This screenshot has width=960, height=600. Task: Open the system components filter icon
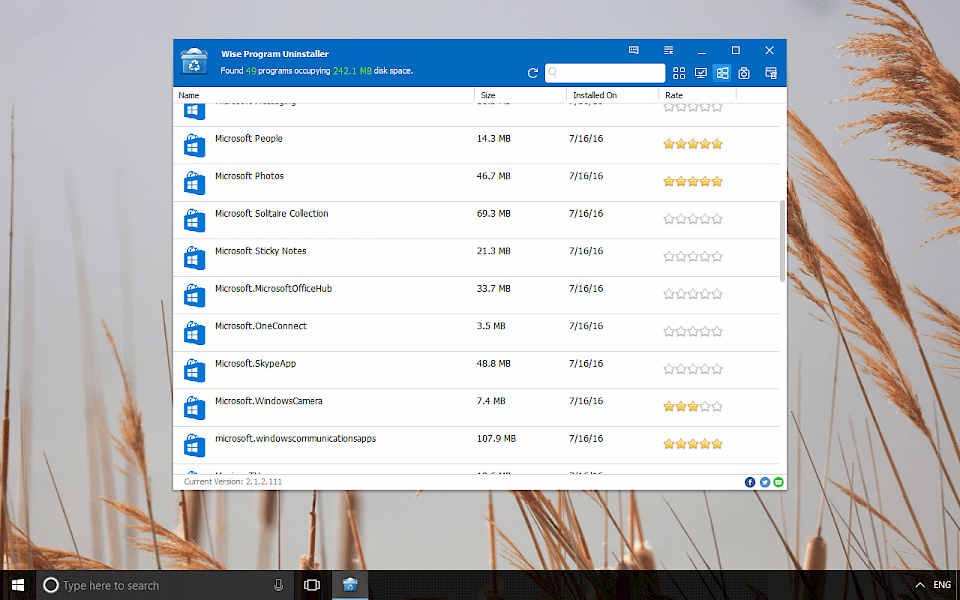pyautogui.click(x=744, y=73)
